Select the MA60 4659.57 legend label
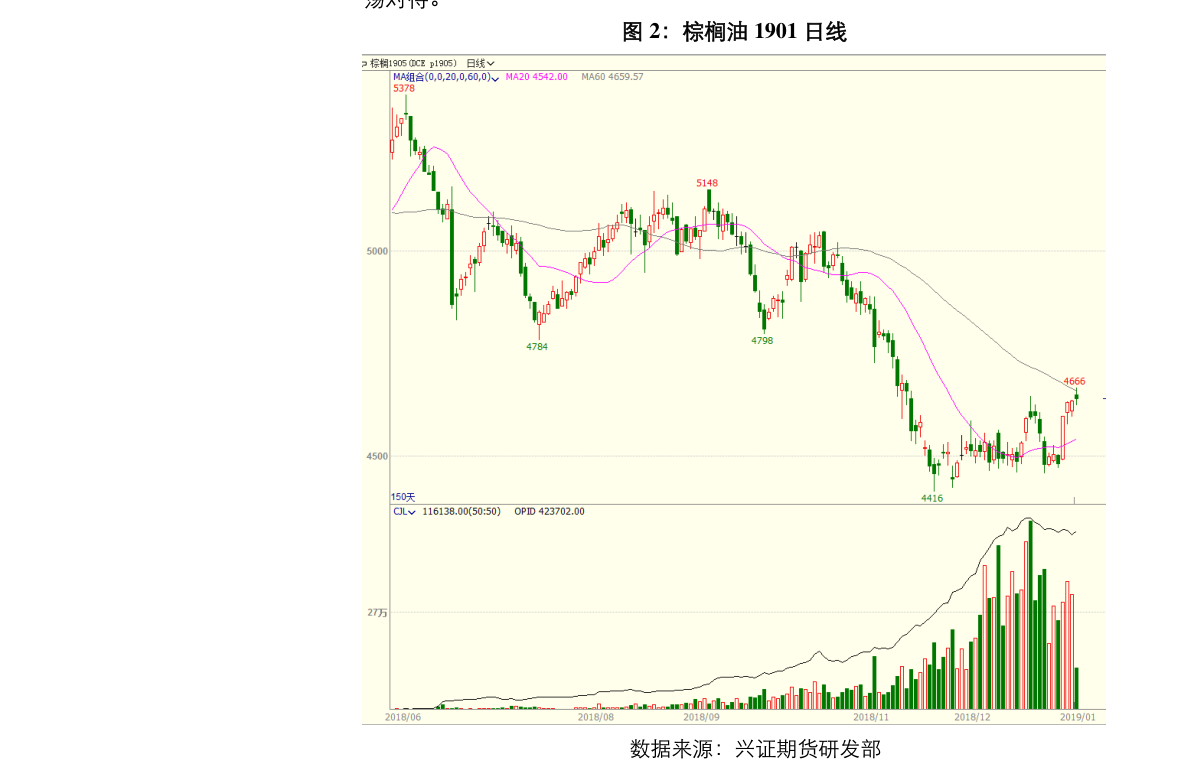Screen dimensions: 1191x780 point(612,77)
